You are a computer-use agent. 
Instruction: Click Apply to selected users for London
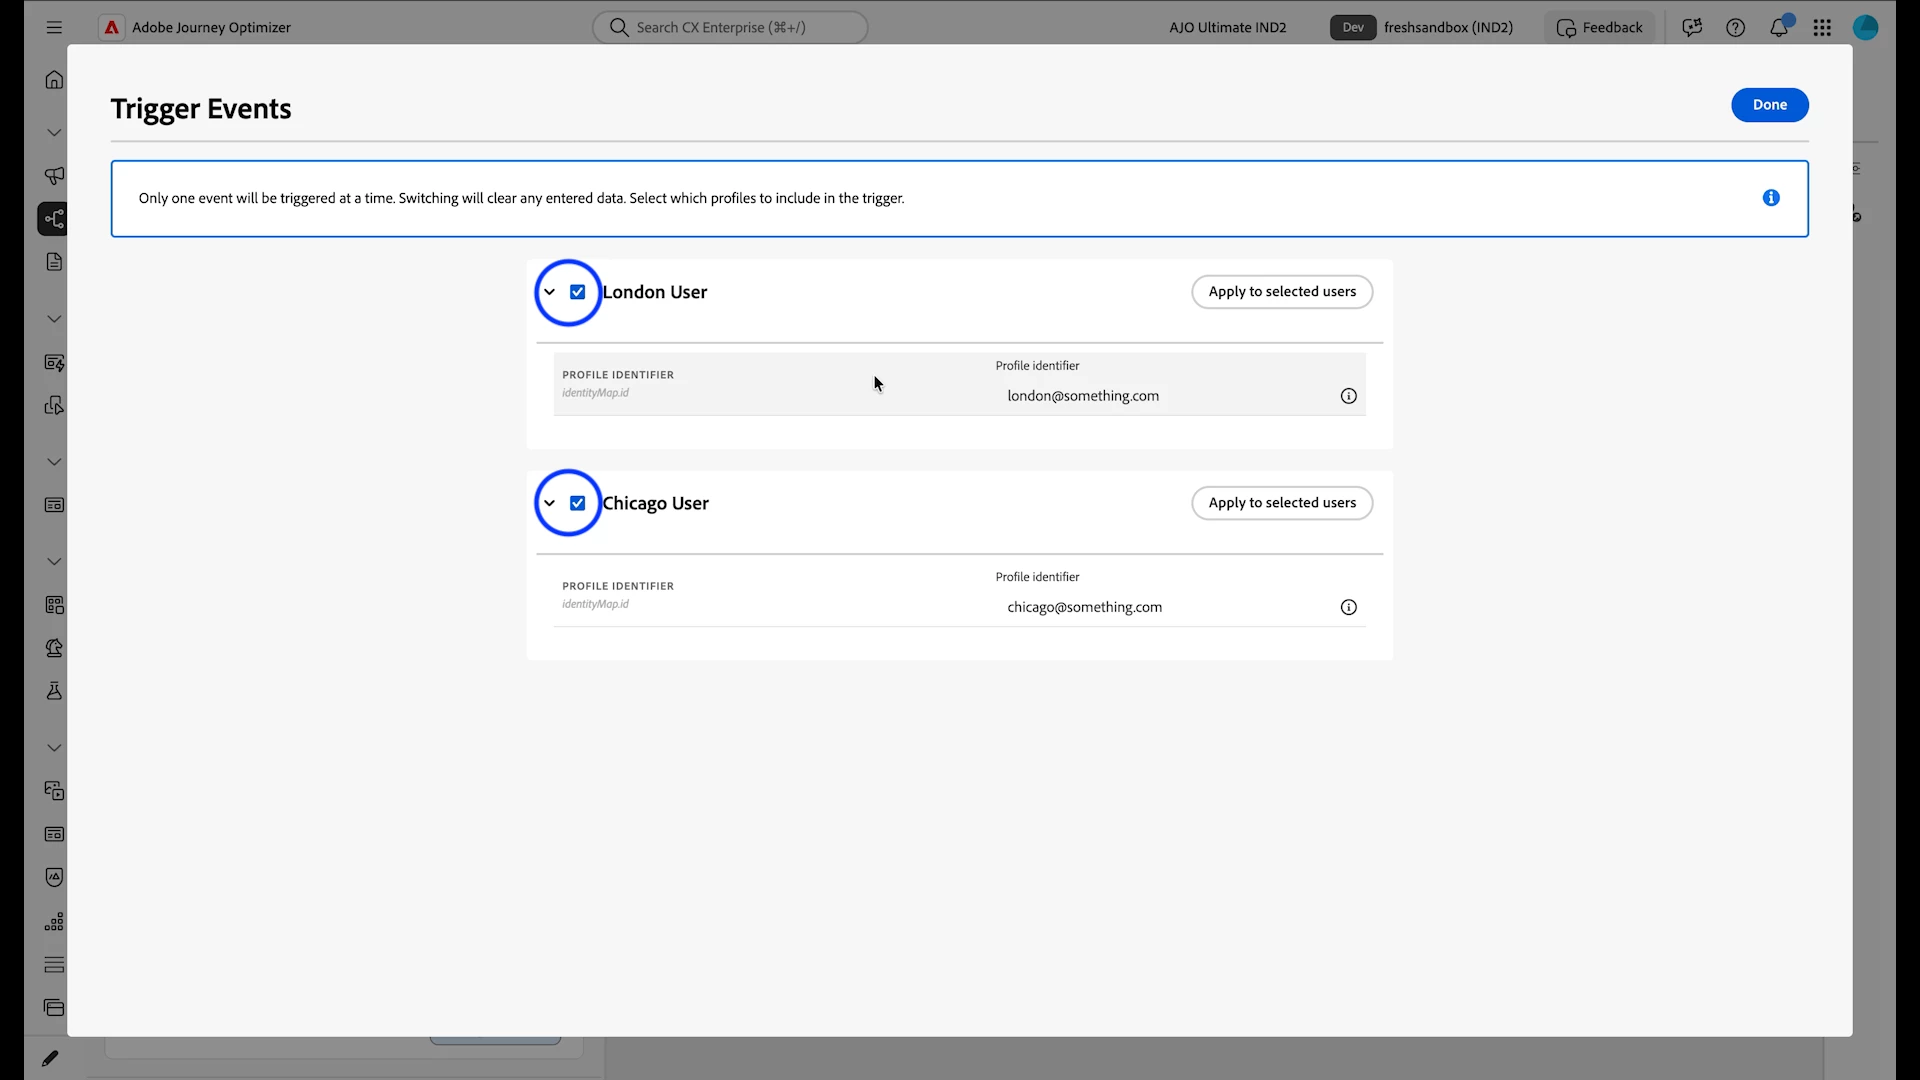click(x=1282, y=292)
